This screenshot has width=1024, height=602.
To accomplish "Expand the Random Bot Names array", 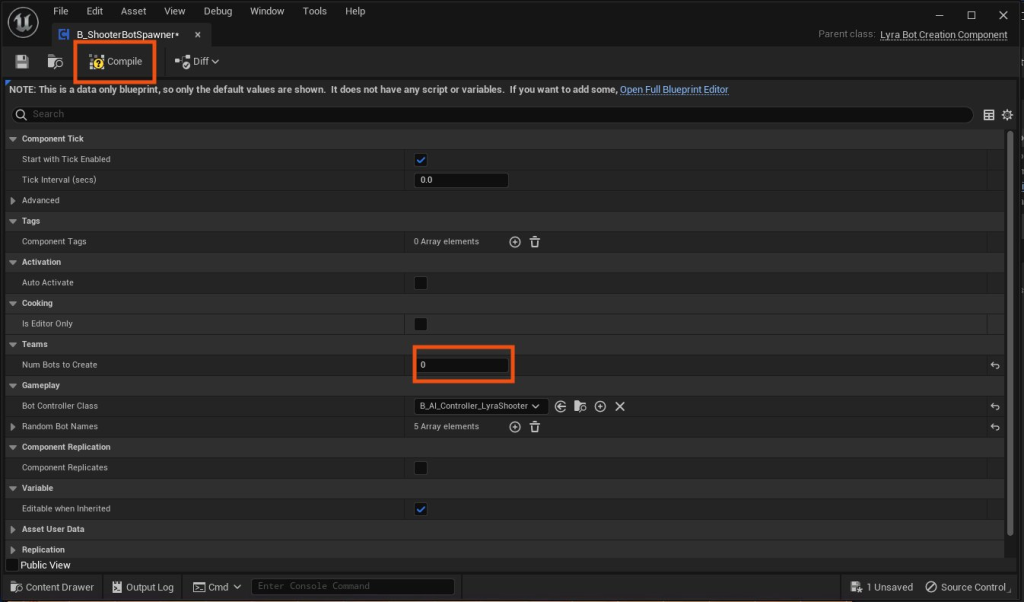I will 13,427.
